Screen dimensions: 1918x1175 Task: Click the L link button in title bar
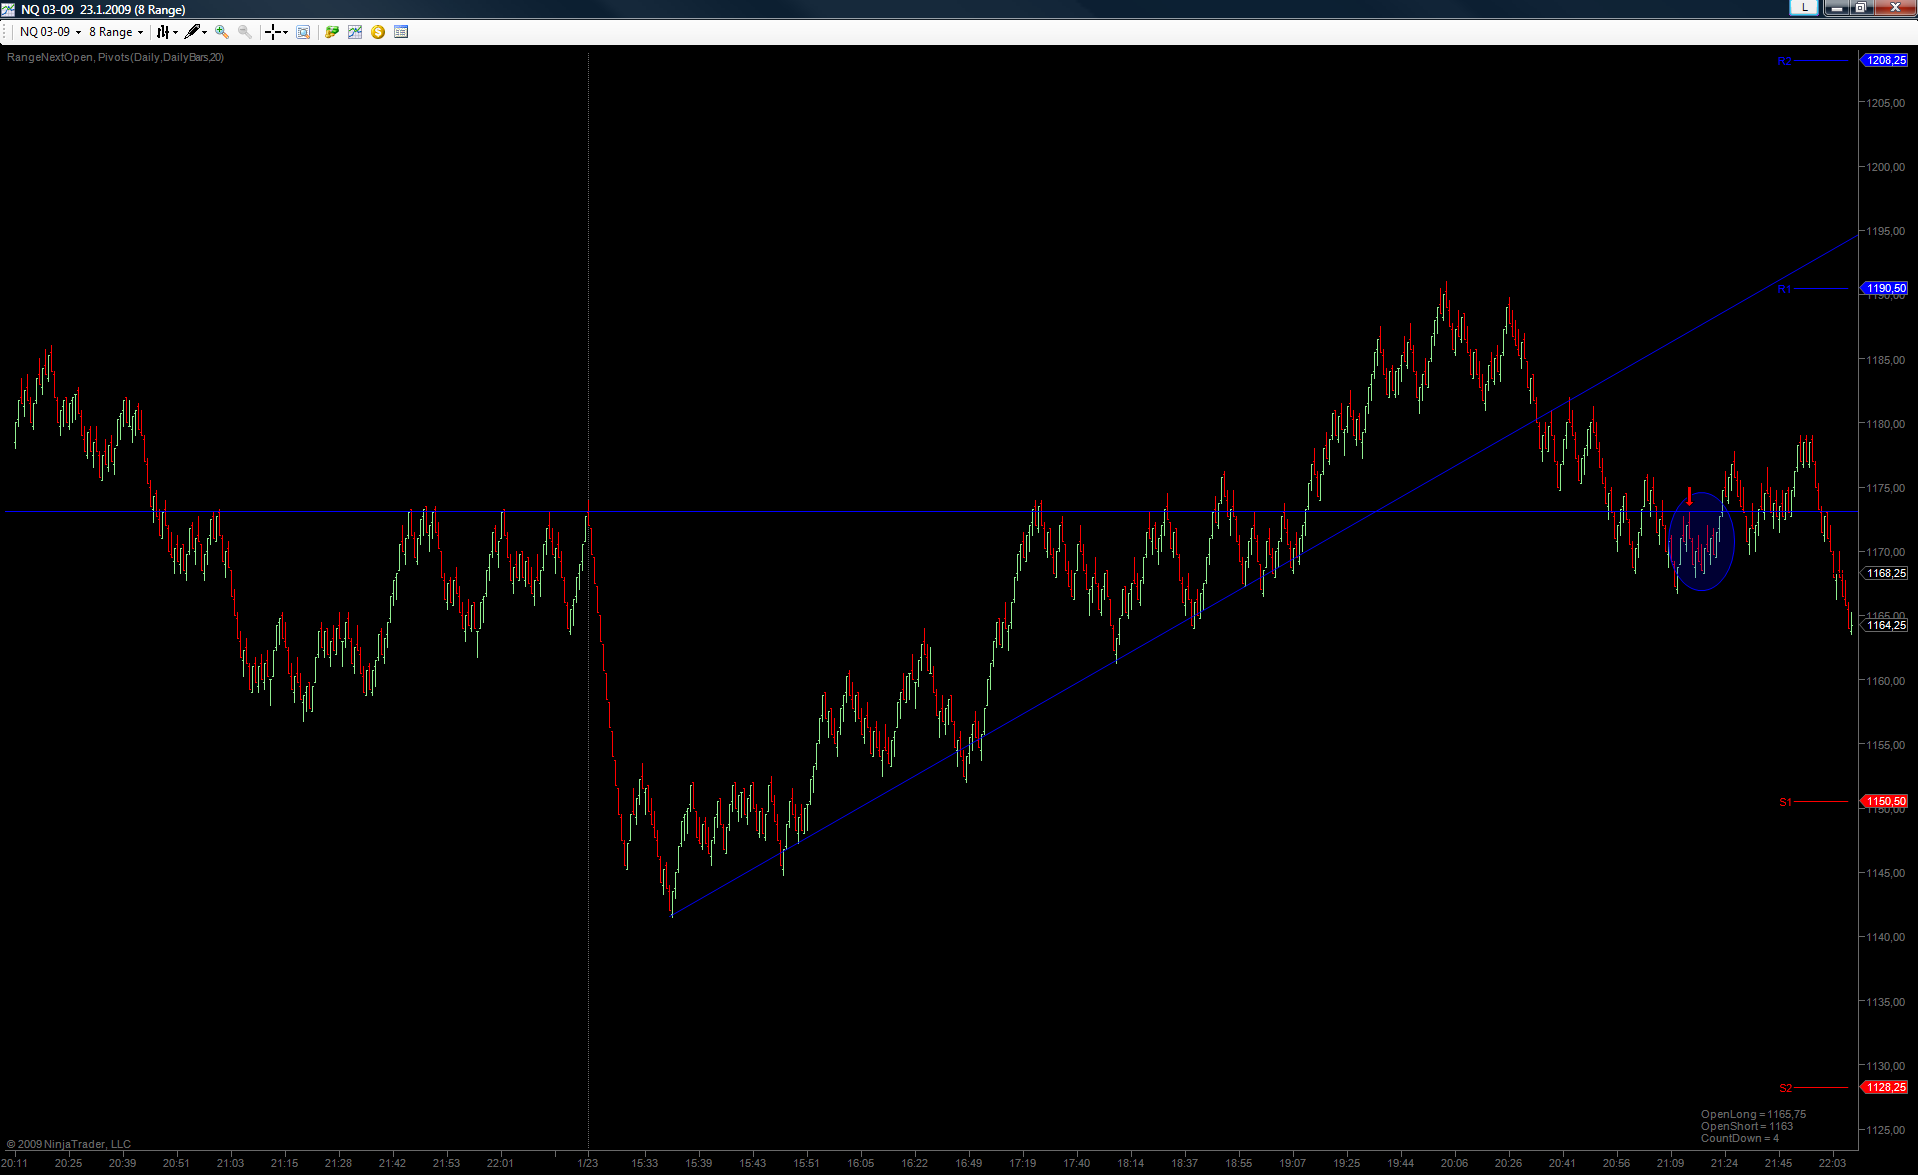coord(1804,8)
